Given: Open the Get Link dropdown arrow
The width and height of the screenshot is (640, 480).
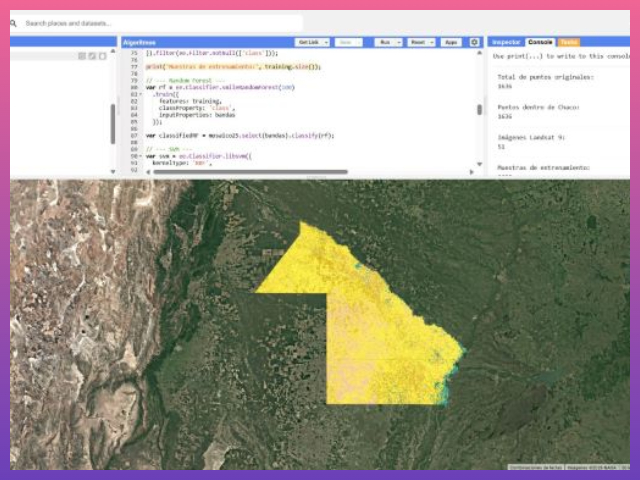Looking at the screenshot, I should [x=324, y=42].
